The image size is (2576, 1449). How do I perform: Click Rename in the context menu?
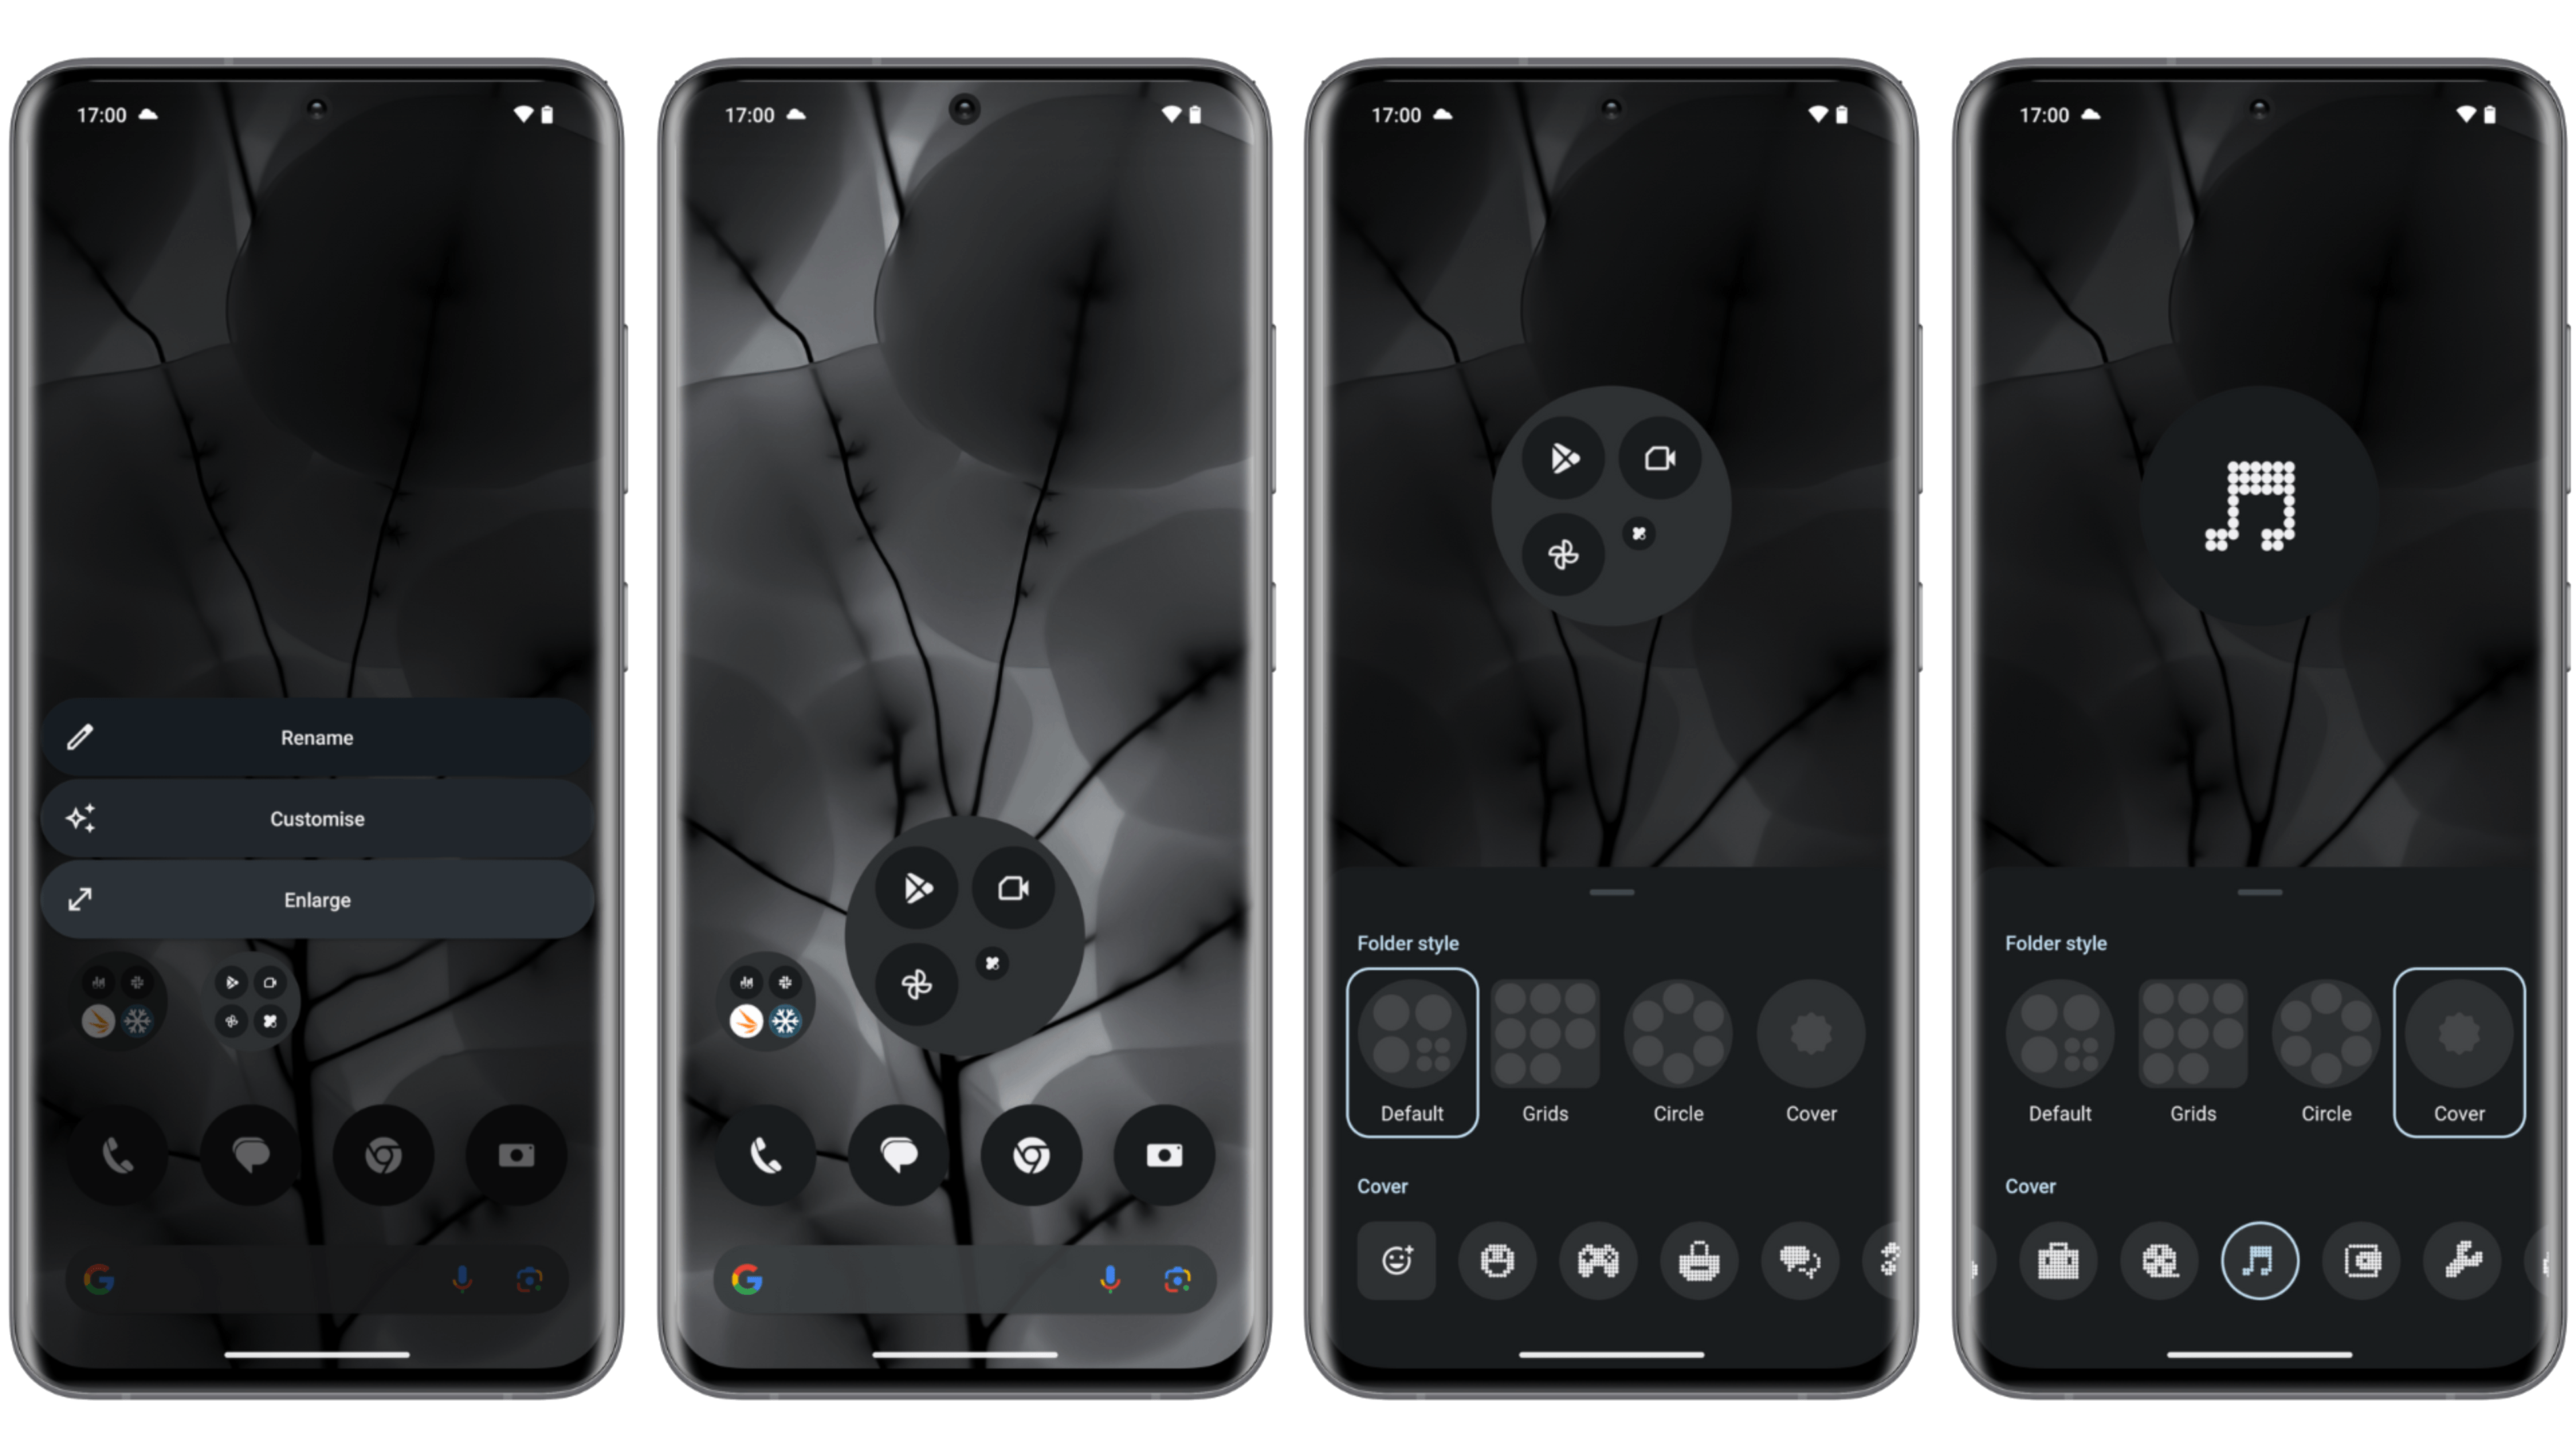tap(315, 736)
